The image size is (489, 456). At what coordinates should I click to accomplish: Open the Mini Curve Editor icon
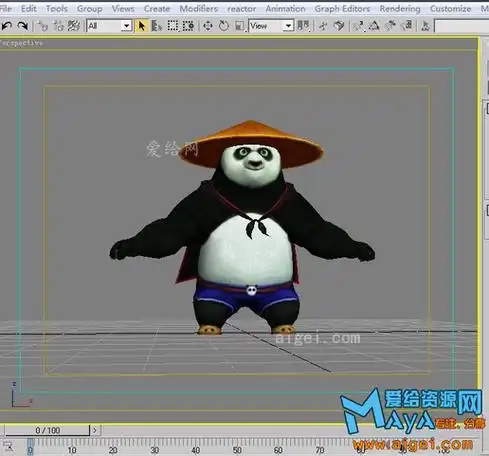point(8,447)
